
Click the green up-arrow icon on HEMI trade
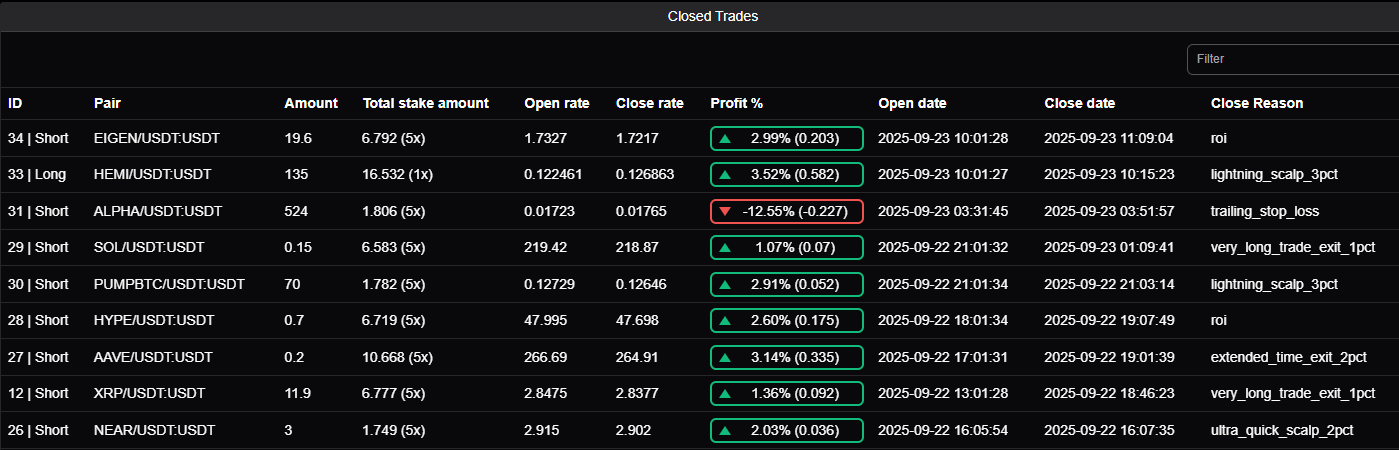pos(725,175)
